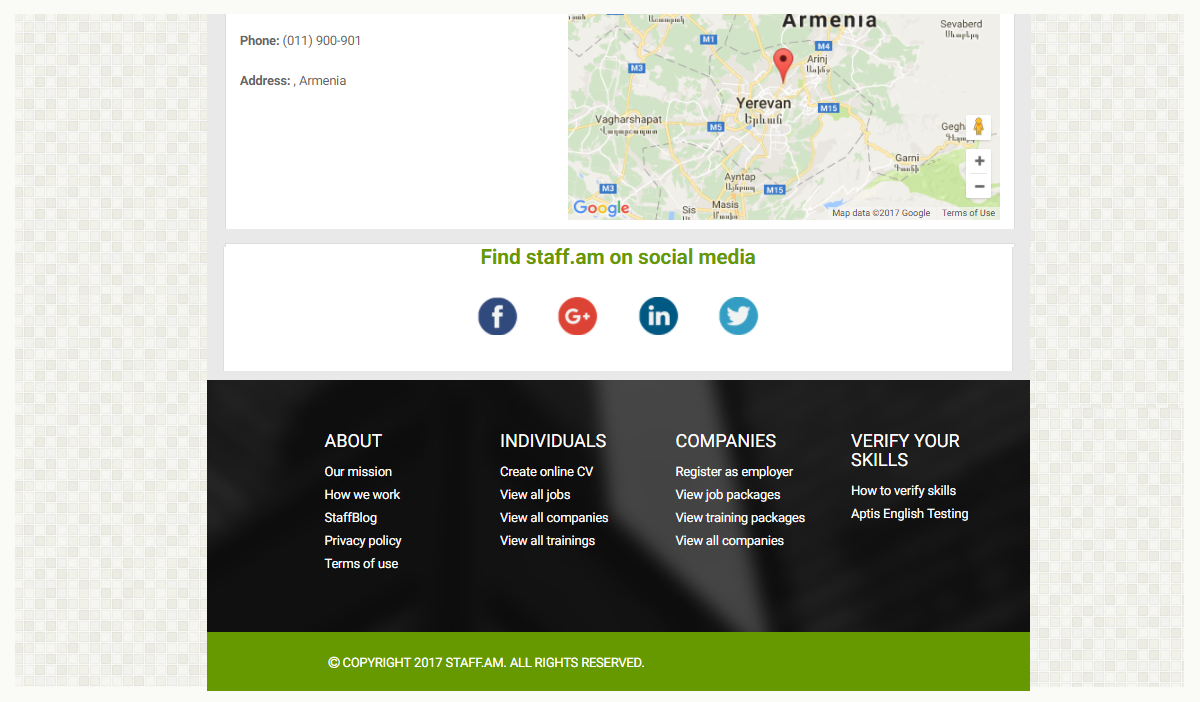Click the map zoom out minus button
Image resolution: width=1200 pixels, height=702 pixels.
click(x=979, y=187)
